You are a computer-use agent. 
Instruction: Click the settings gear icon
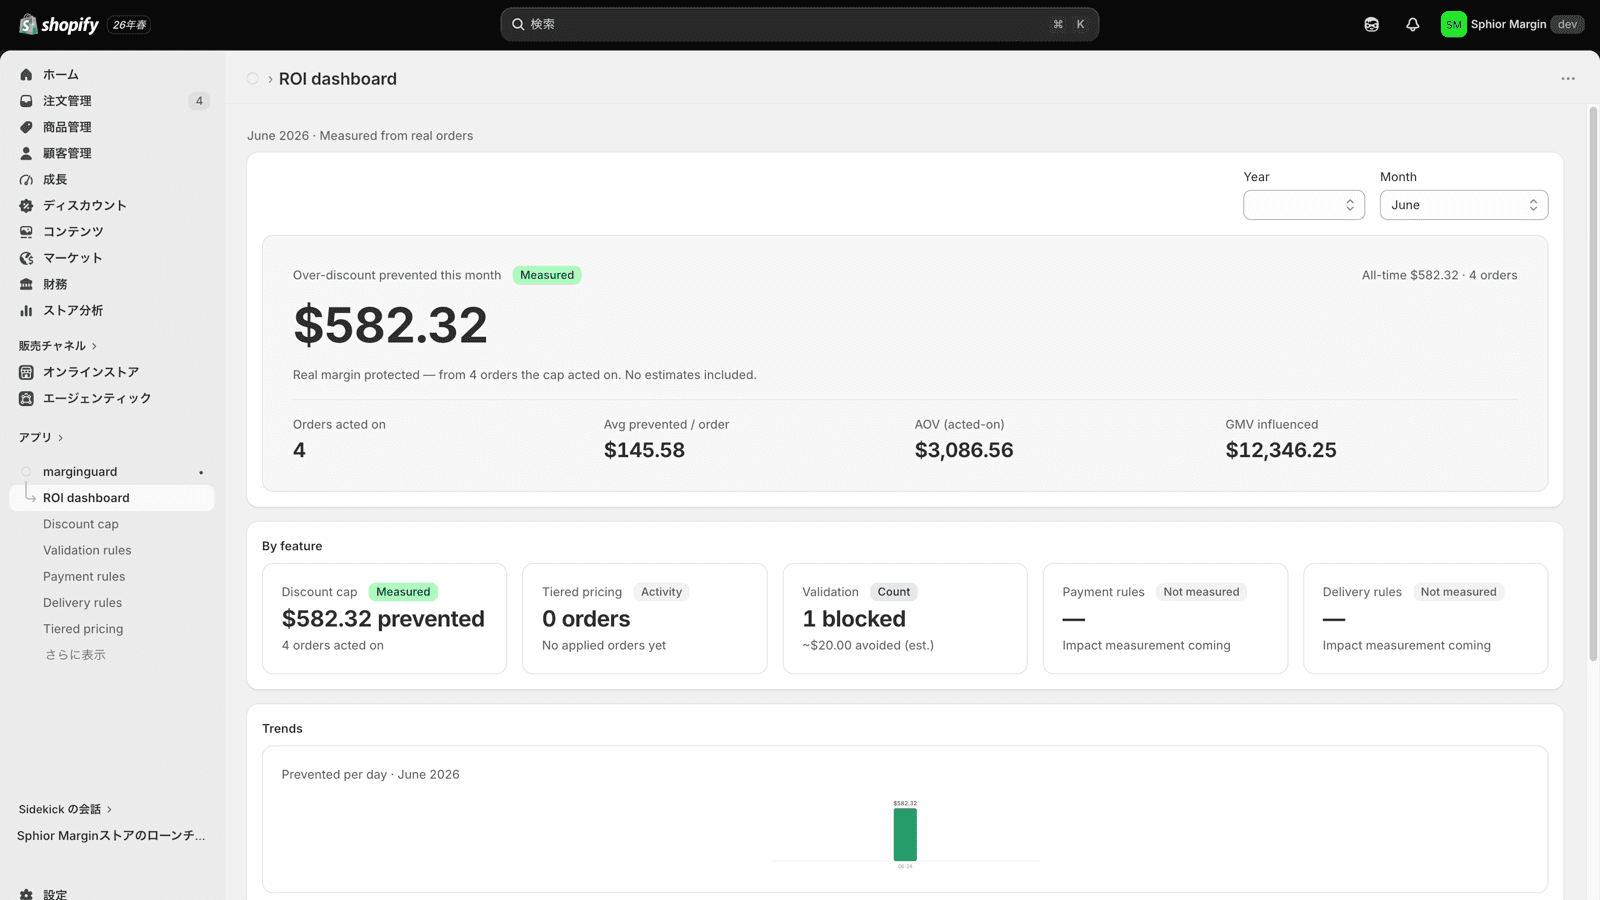point(26,894)
